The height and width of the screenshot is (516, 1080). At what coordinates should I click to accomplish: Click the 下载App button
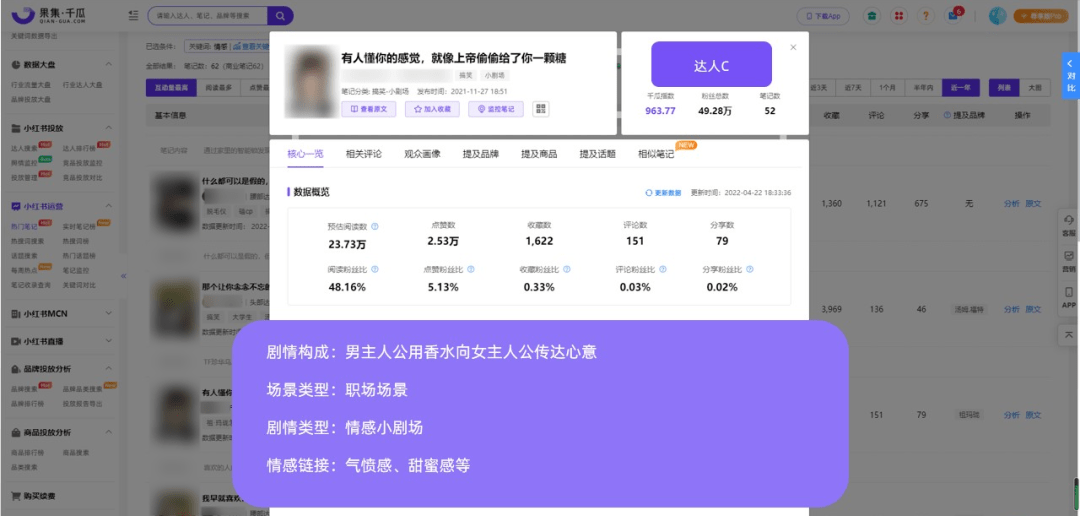823,16
